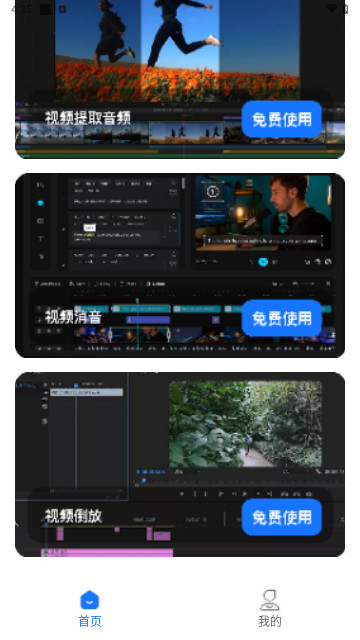Open the 视频消音 card thumbnail
Viewport: 360px width, 640px height.
point(180,265)
